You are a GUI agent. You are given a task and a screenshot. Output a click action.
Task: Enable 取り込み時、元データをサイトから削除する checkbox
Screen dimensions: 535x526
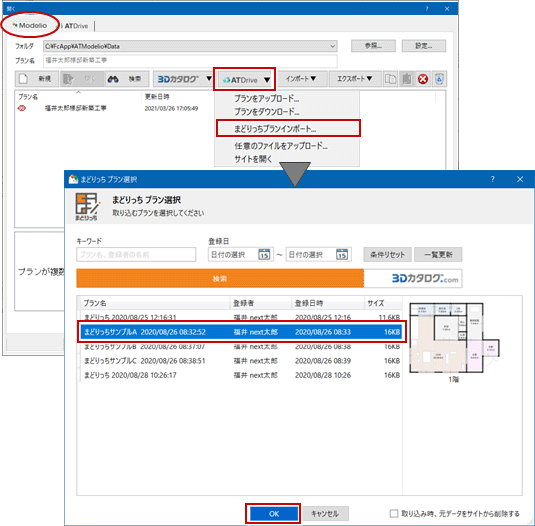coord(394,513)
